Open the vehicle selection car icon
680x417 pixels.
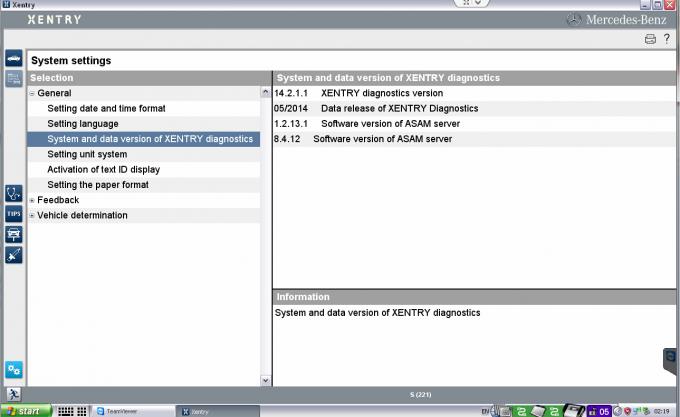[x=14, y=59]
